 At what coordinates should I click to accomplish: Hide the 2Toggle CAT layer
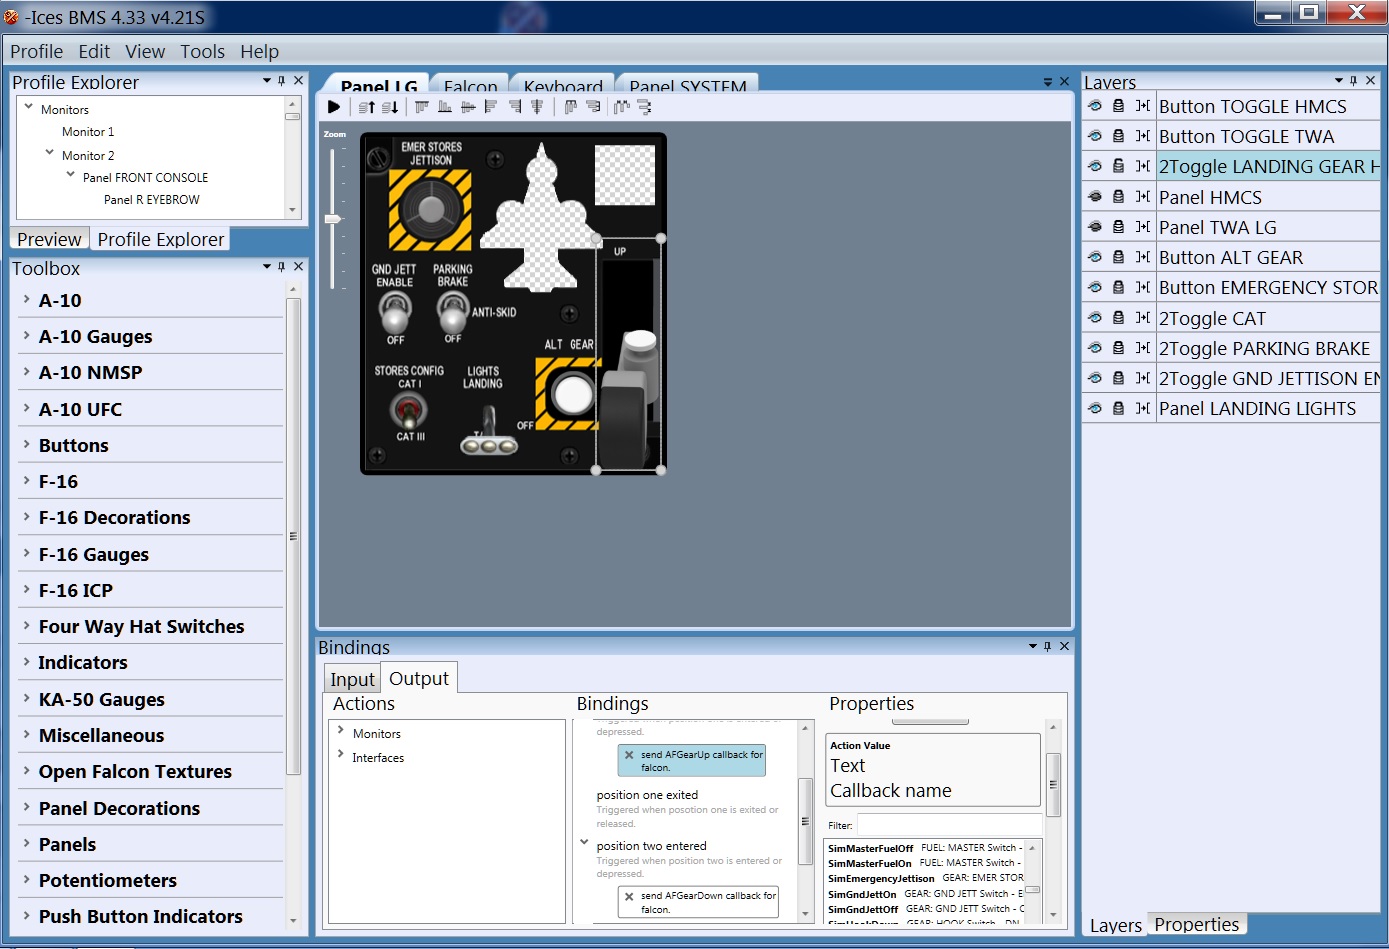click(x=1095, y=318)
